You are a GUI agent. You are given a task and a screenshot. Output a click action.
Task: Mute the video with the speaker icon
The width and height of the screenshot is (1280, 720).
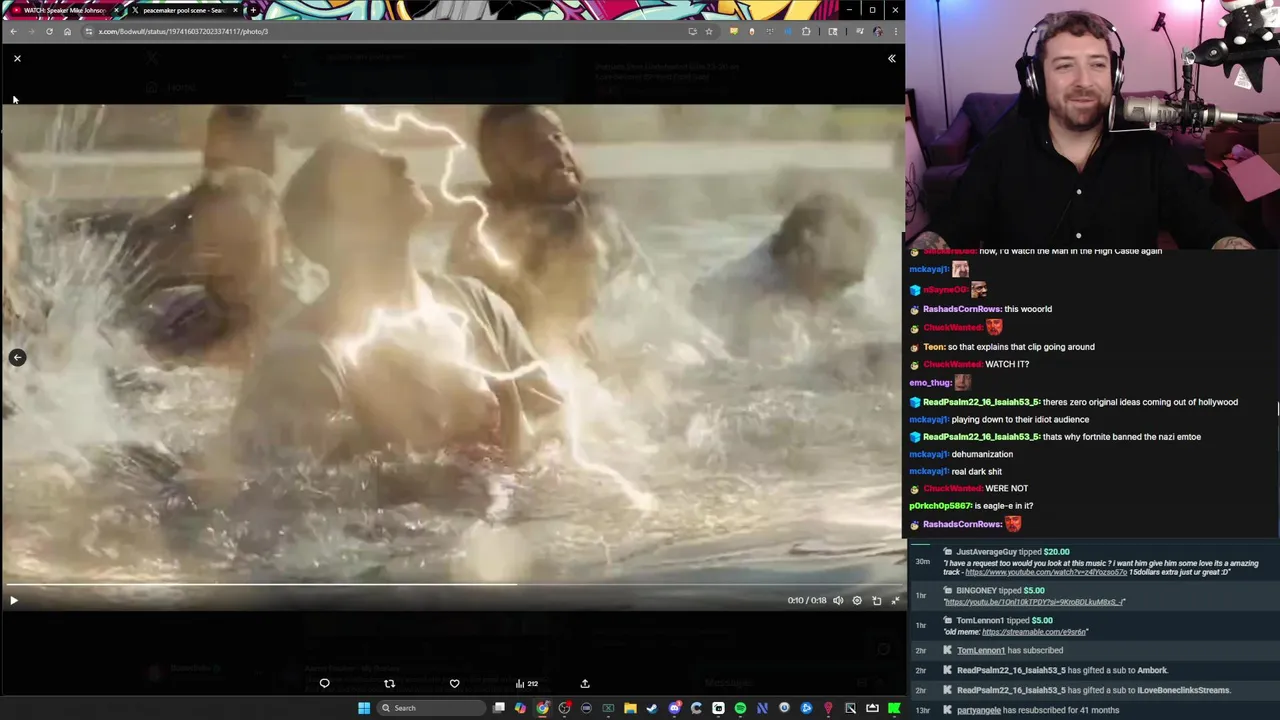pyautogui.click(x=838, y=600)
